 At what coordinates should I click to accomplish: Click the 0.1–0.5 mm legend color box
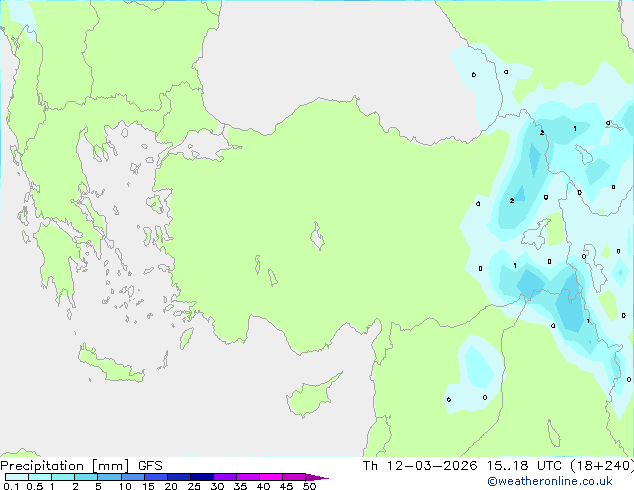(17, 477)
